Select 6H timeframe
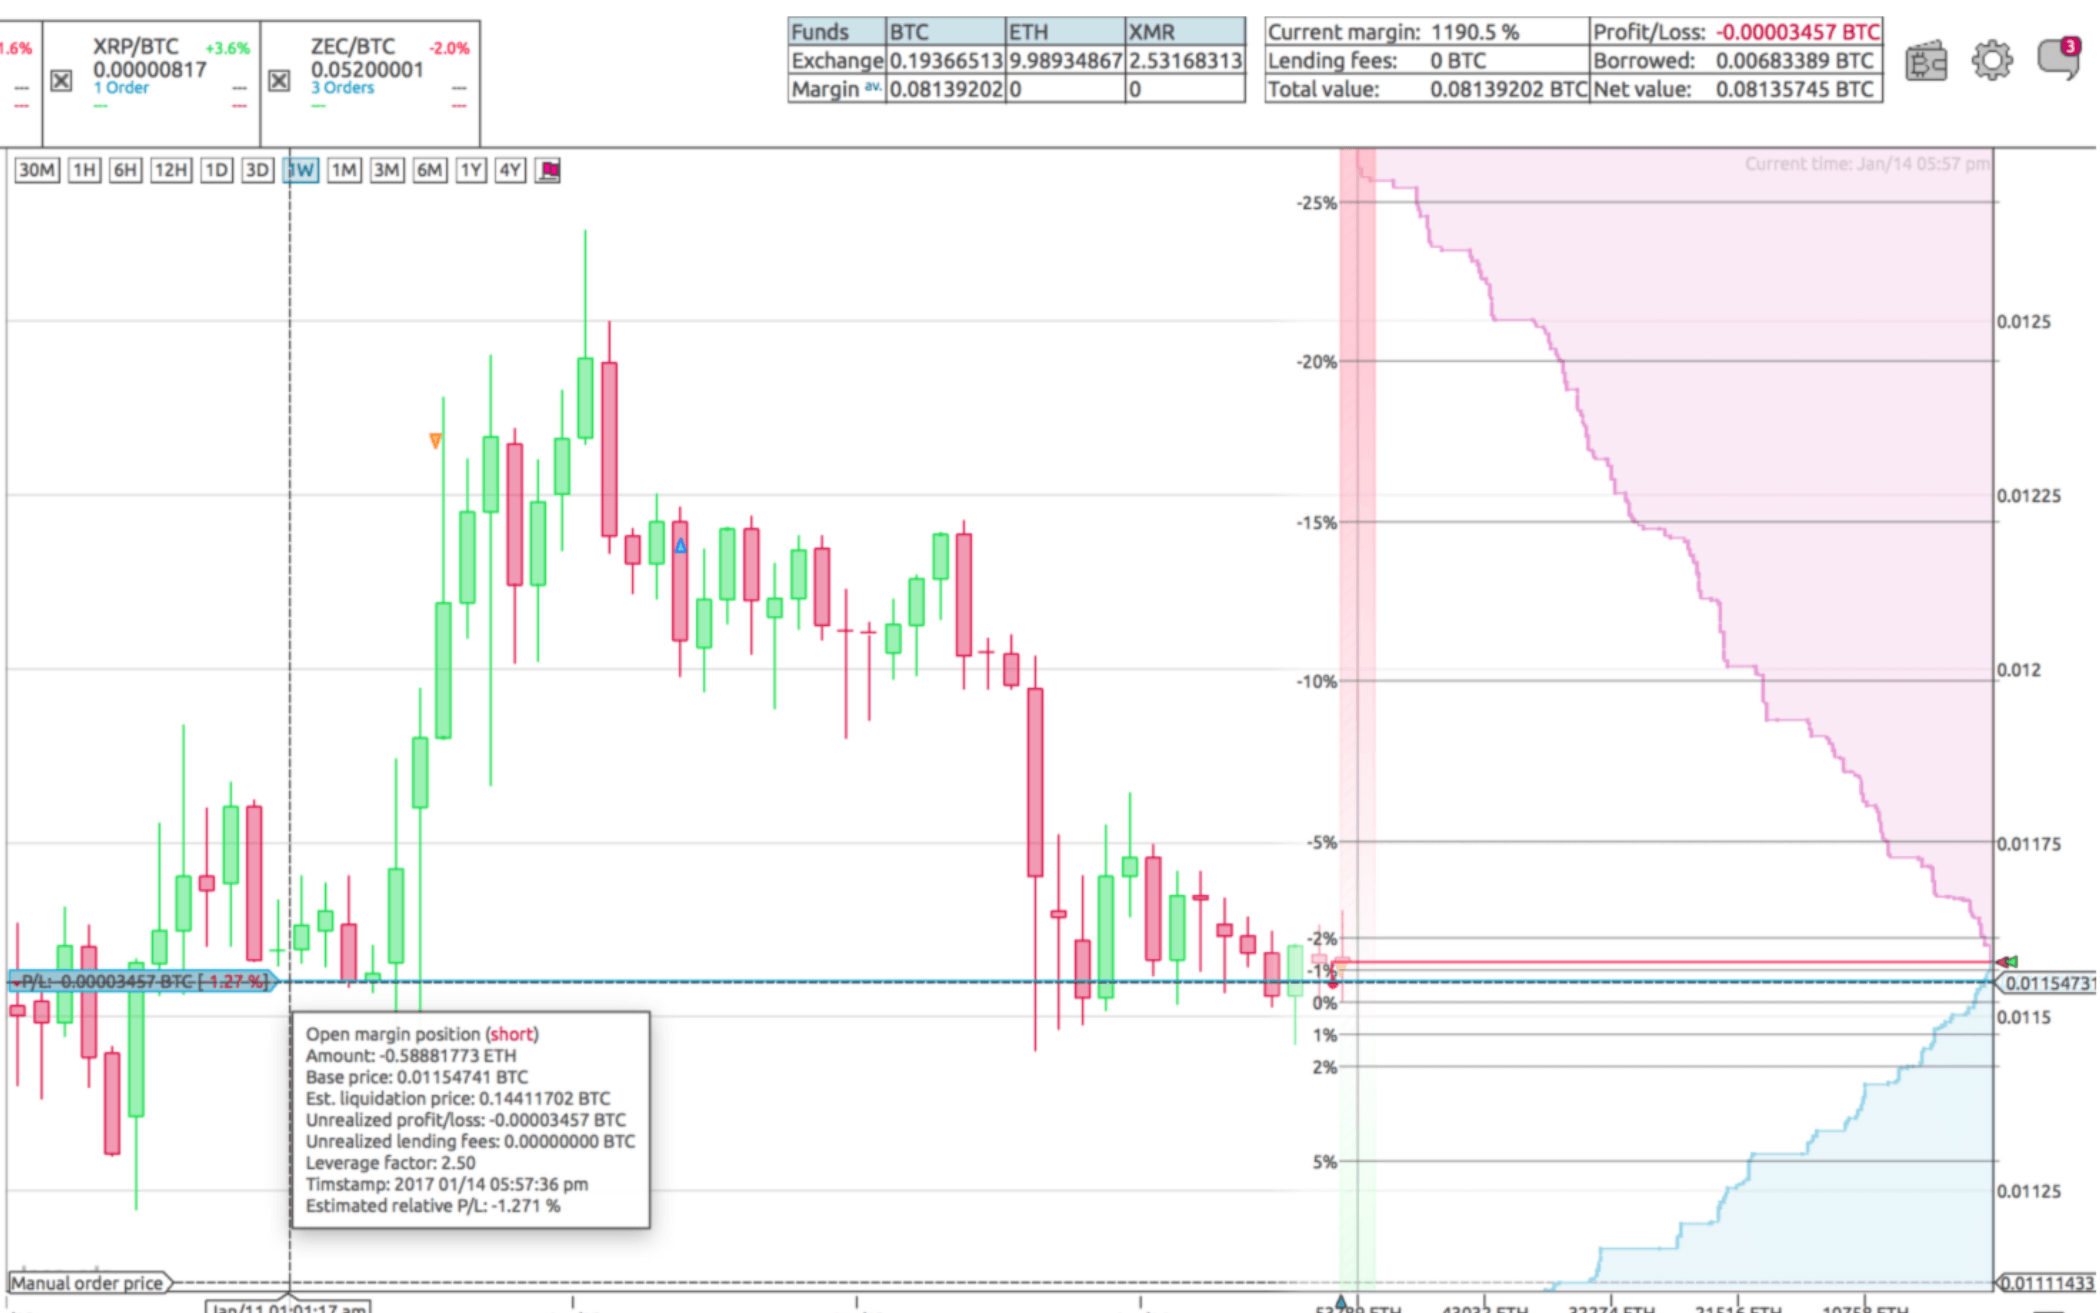The image size is (2100, 1313). tap(125, 170)
